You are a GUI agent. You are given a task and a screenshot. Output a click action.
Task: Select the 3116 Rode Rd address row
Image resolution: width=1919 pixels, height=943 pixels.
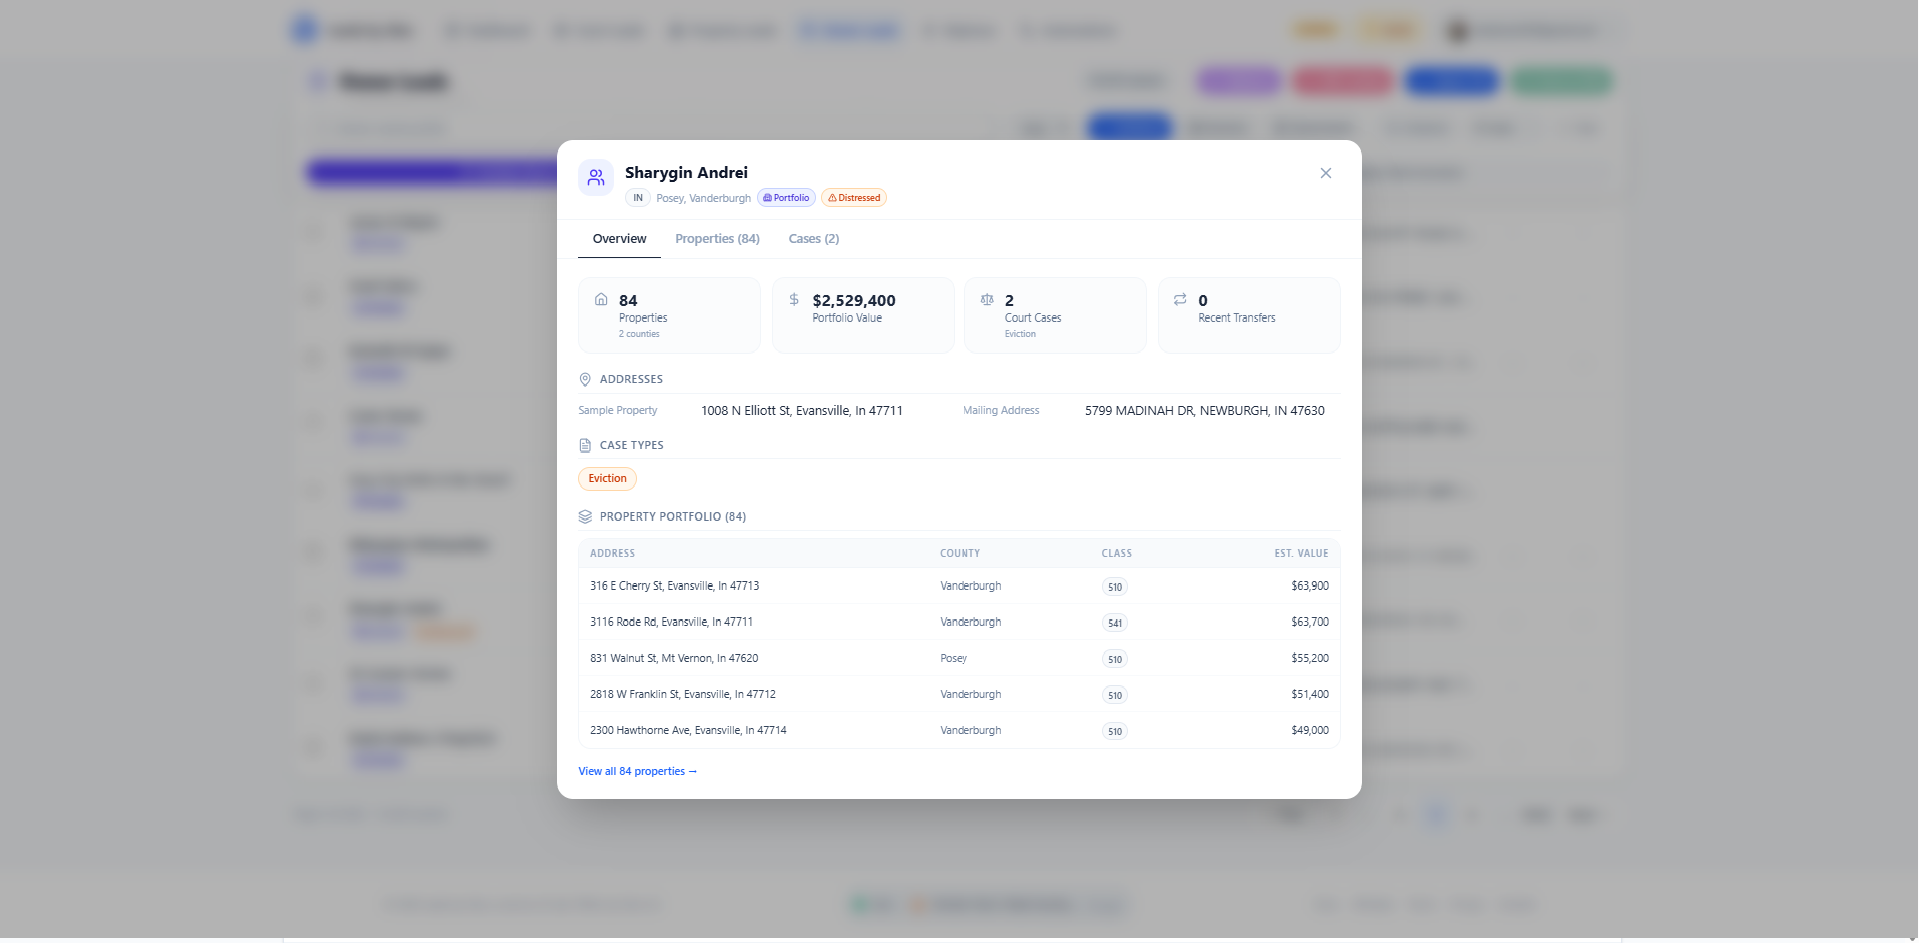(x=959, y=622)
